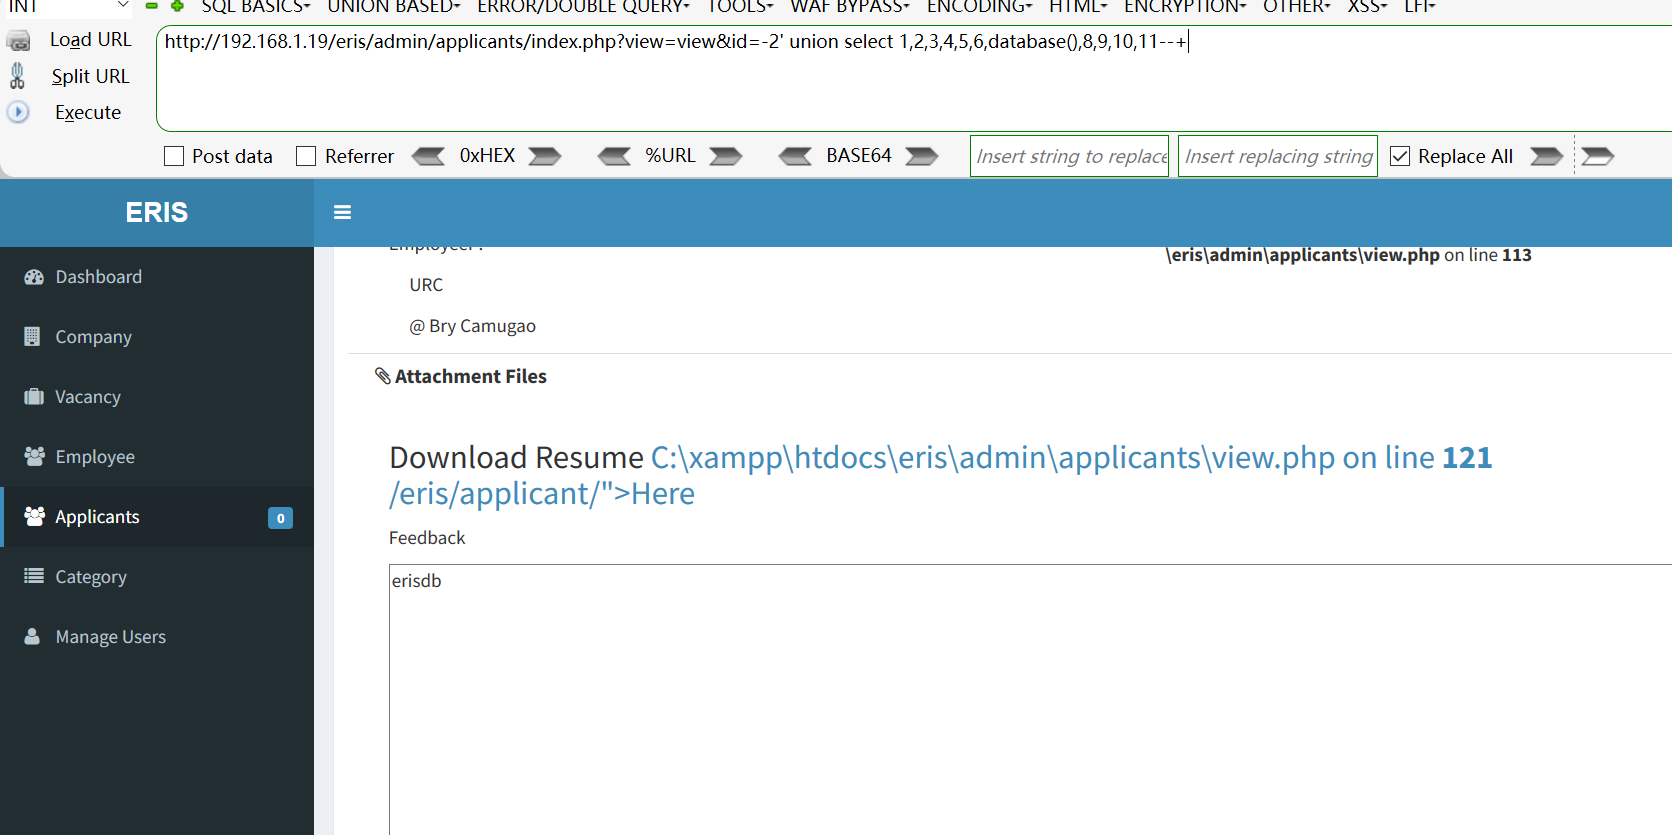Click the Employee group icon
Screen dimensions: 1672x835
(34, 456)
